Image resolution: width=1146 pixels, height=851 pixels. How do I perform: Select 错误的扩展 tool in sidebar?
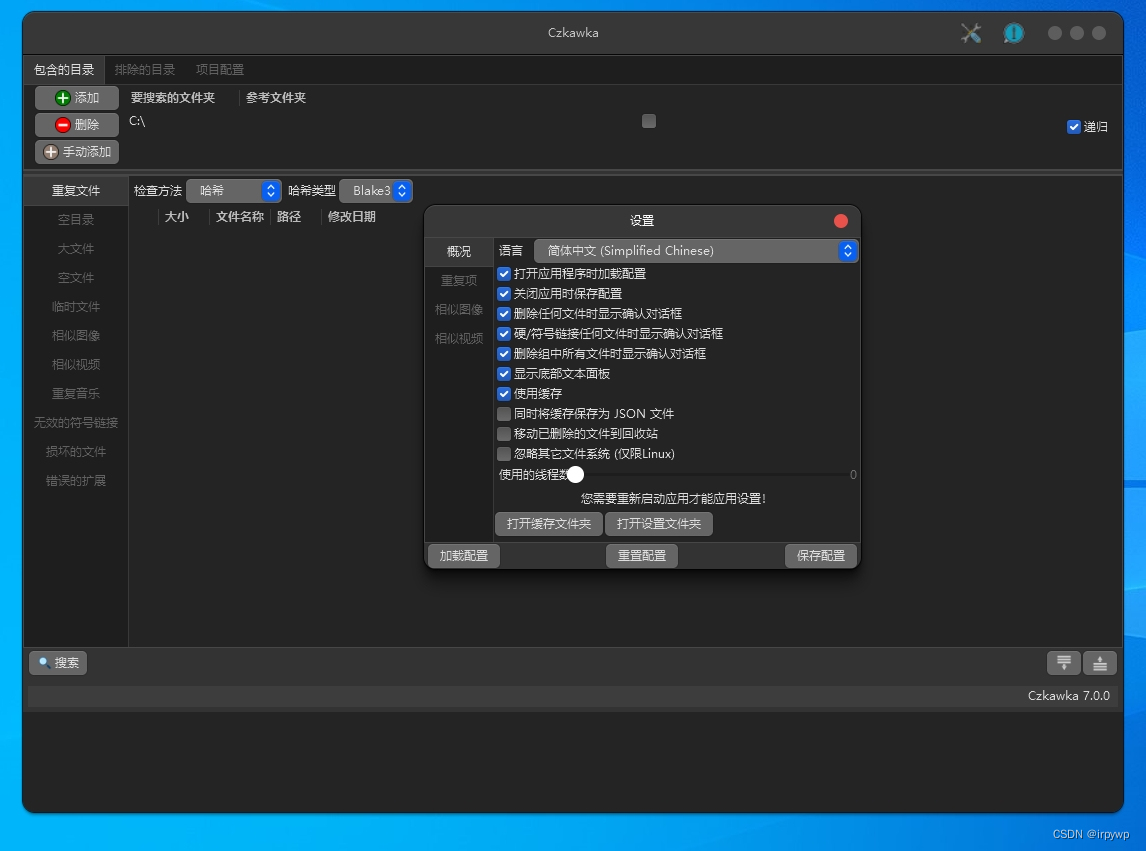(x=76, y=481)
